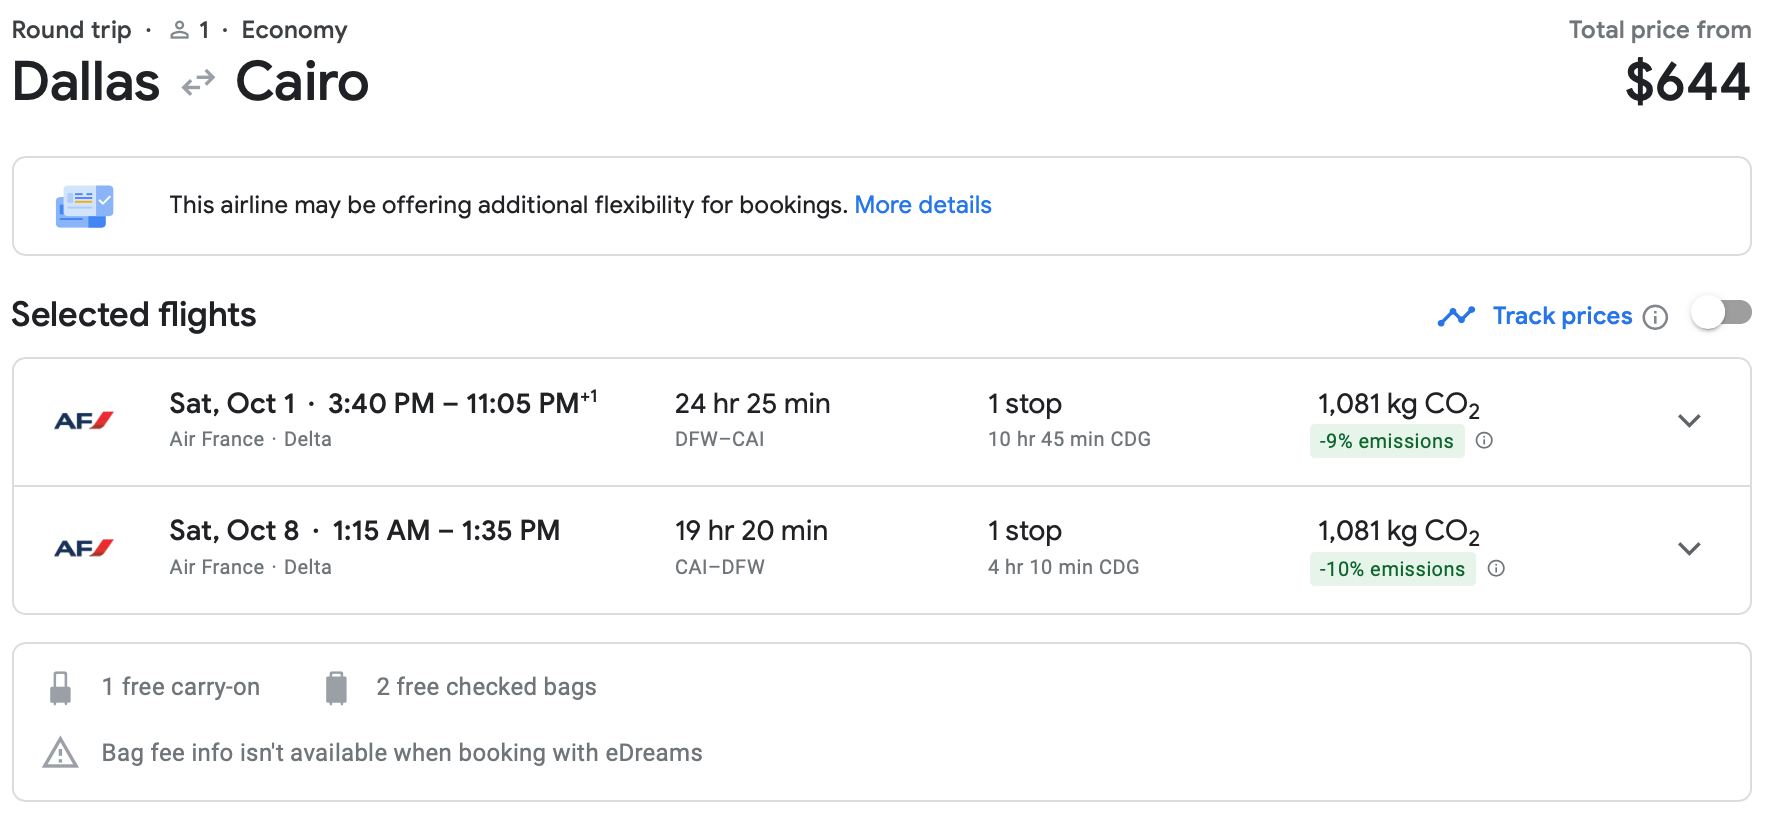This screenshot has height=826, width=1776.
Task: Enable the Track prices toggle switch
Action: [x=1721, y=314]
